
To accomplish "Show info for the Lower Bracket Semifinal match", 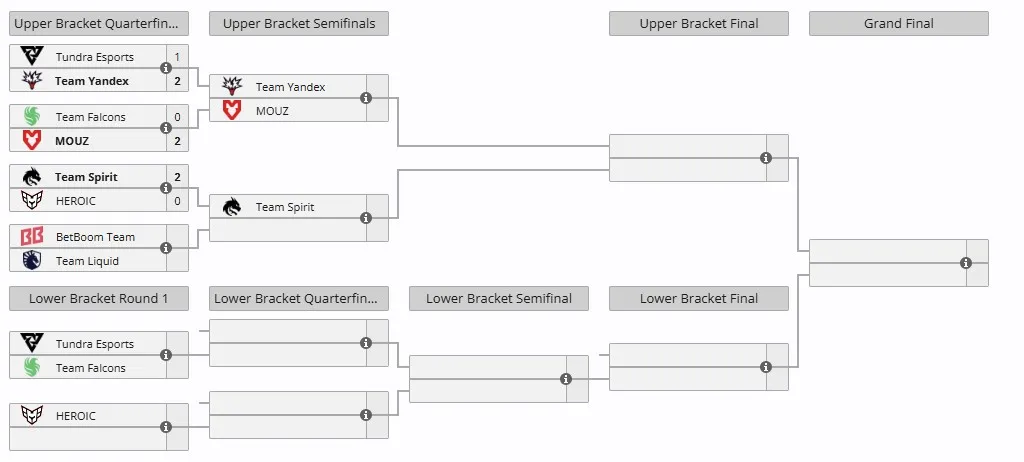I will pos(566,379).
